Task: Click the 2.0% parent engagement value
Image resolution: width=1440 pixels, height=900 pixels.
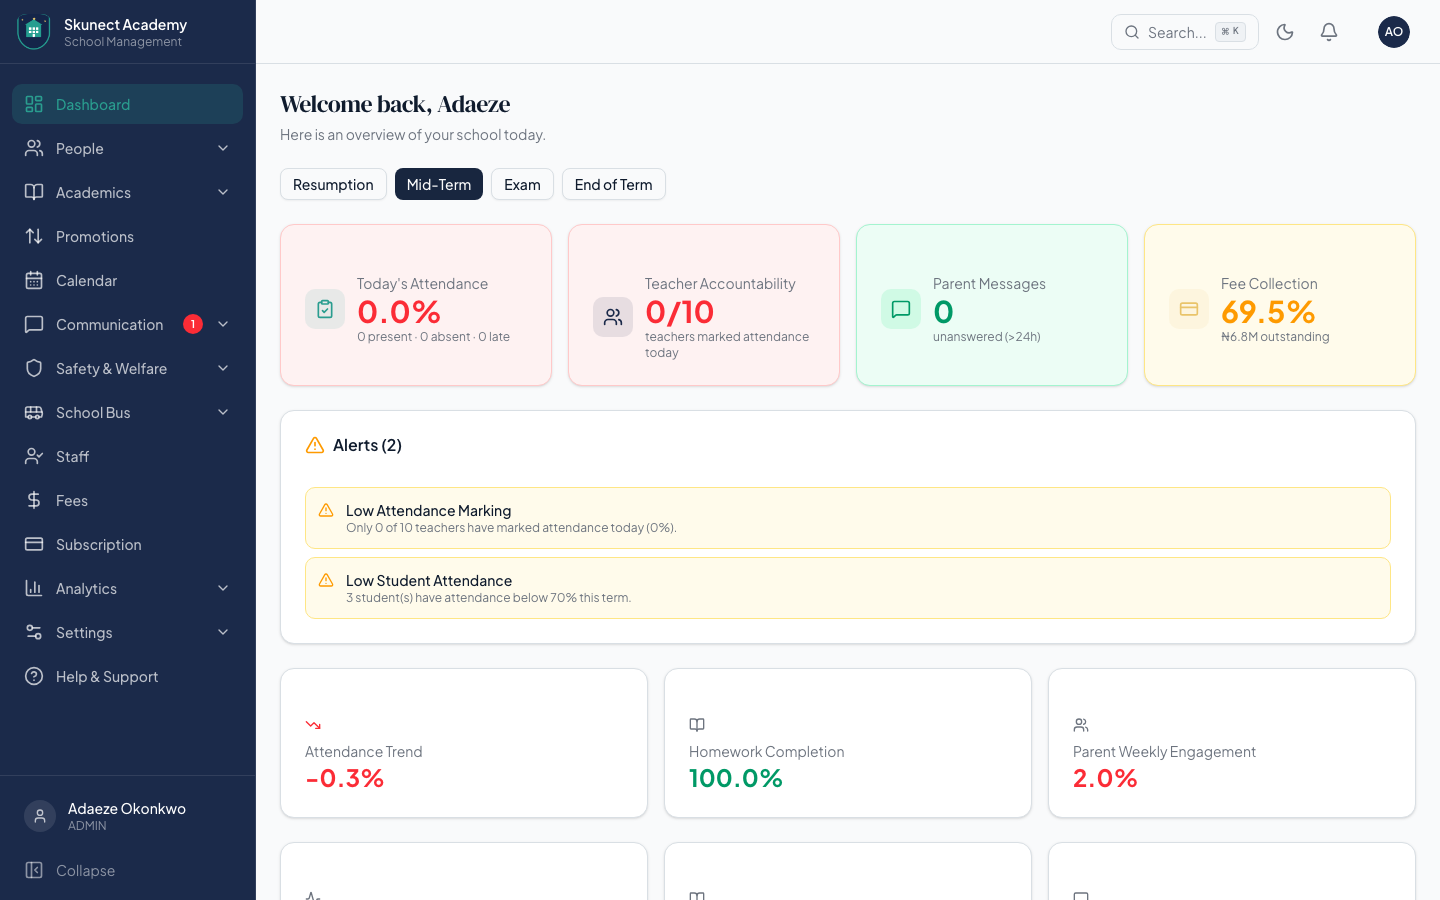Action: point(1105,778)
